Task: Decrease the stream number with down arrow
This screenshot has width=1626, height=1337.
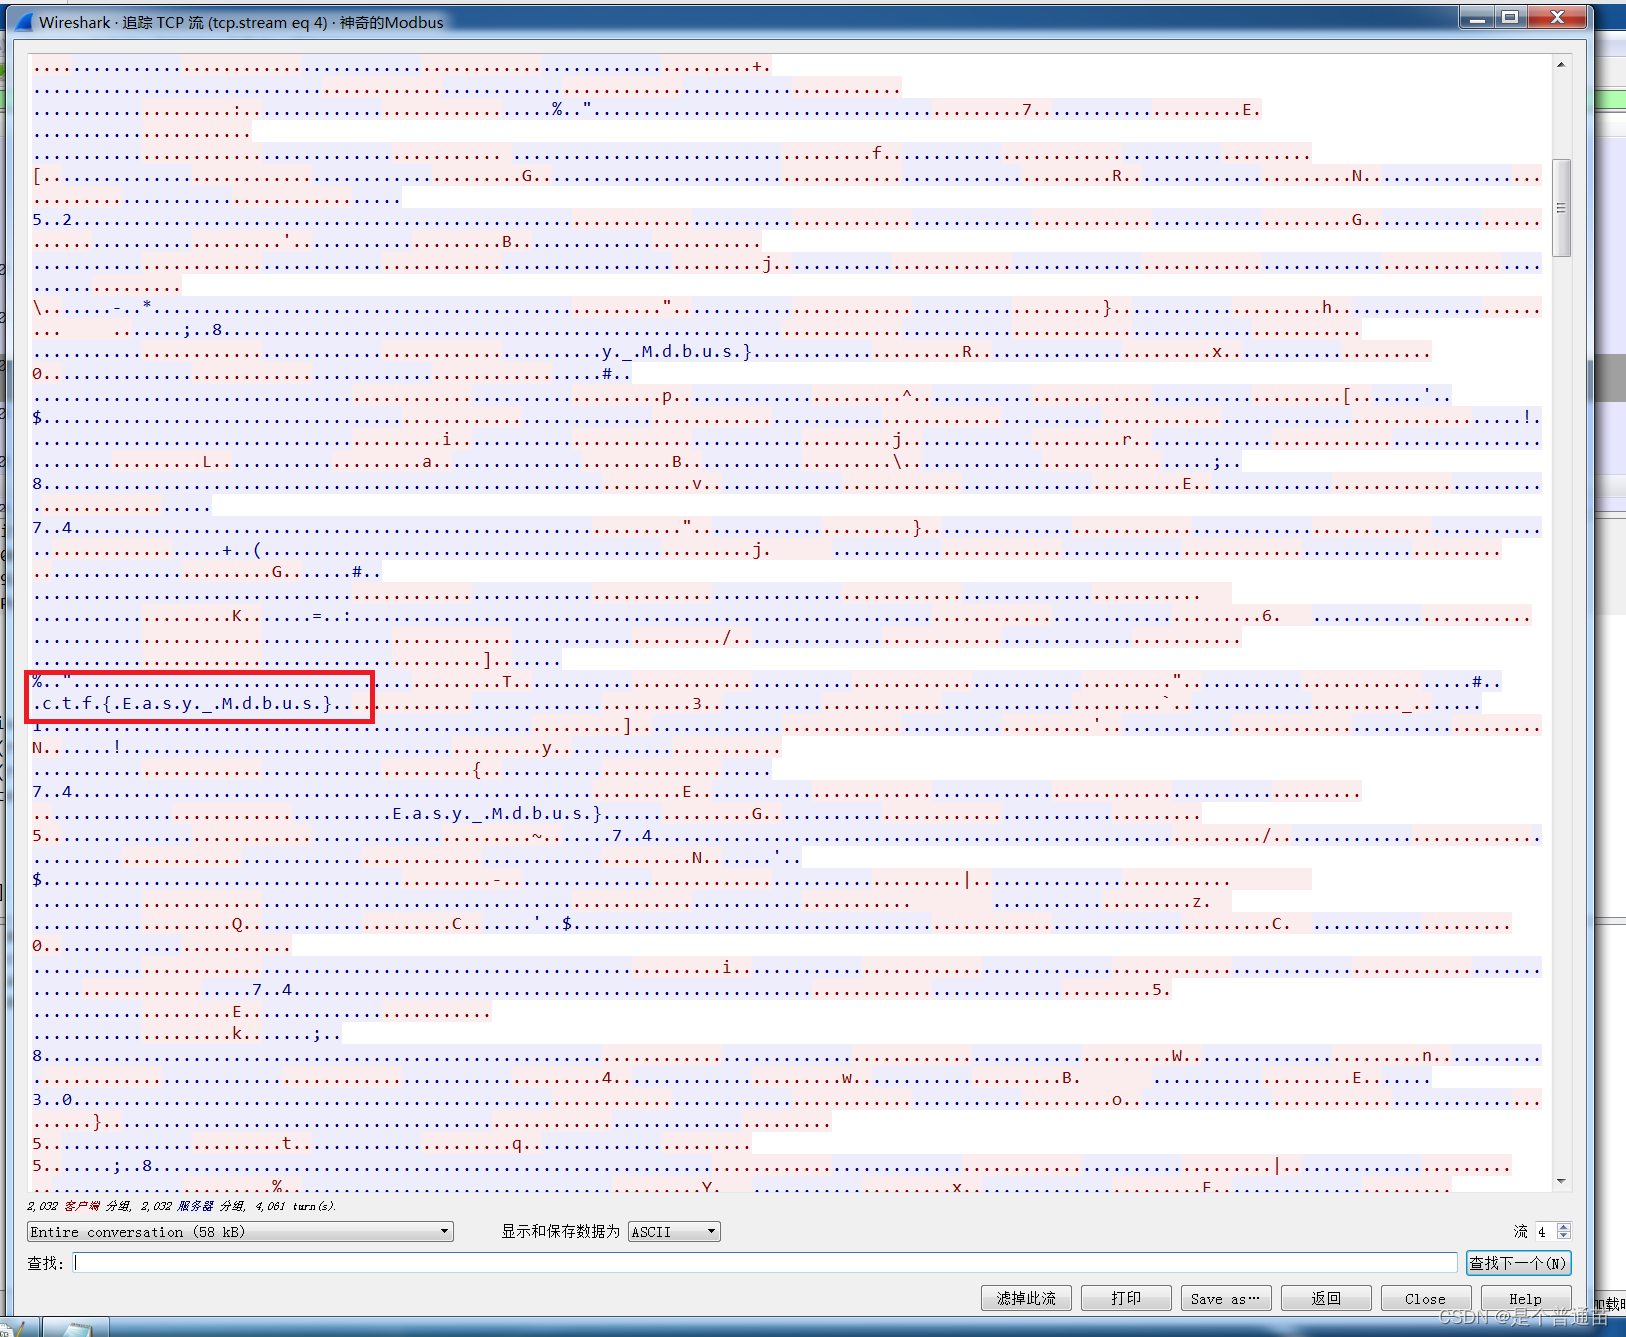Action: [x=1564, y=1236]
